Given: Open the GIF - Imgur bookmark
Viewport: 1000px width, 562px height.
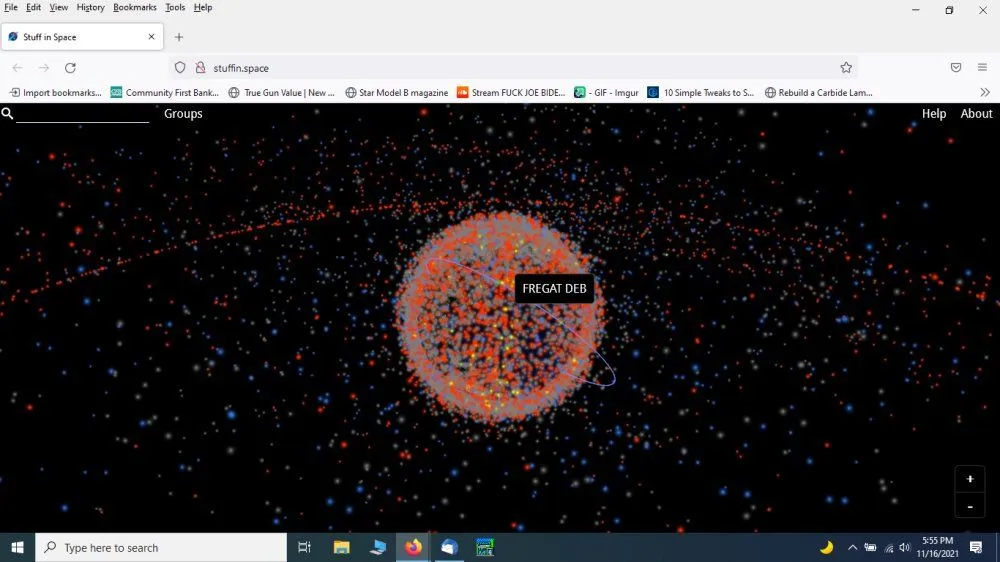Looking at the screenshot, I should (607, 92).
